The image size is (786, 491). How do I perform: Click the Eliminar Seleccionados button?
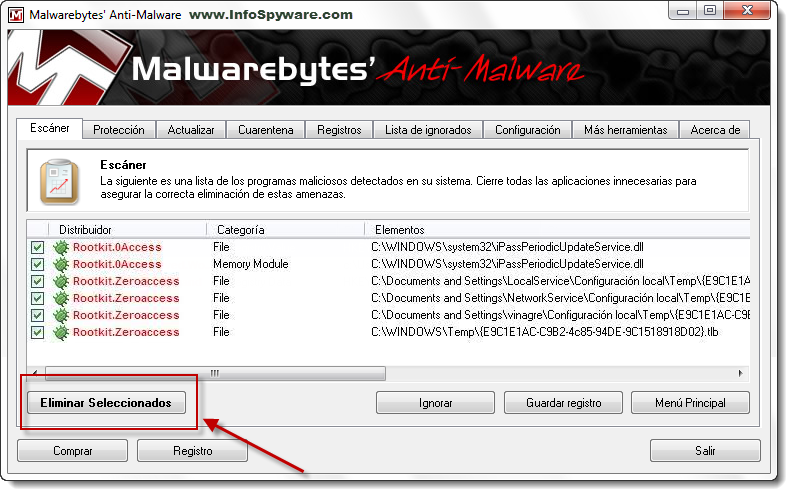(106, 403)
